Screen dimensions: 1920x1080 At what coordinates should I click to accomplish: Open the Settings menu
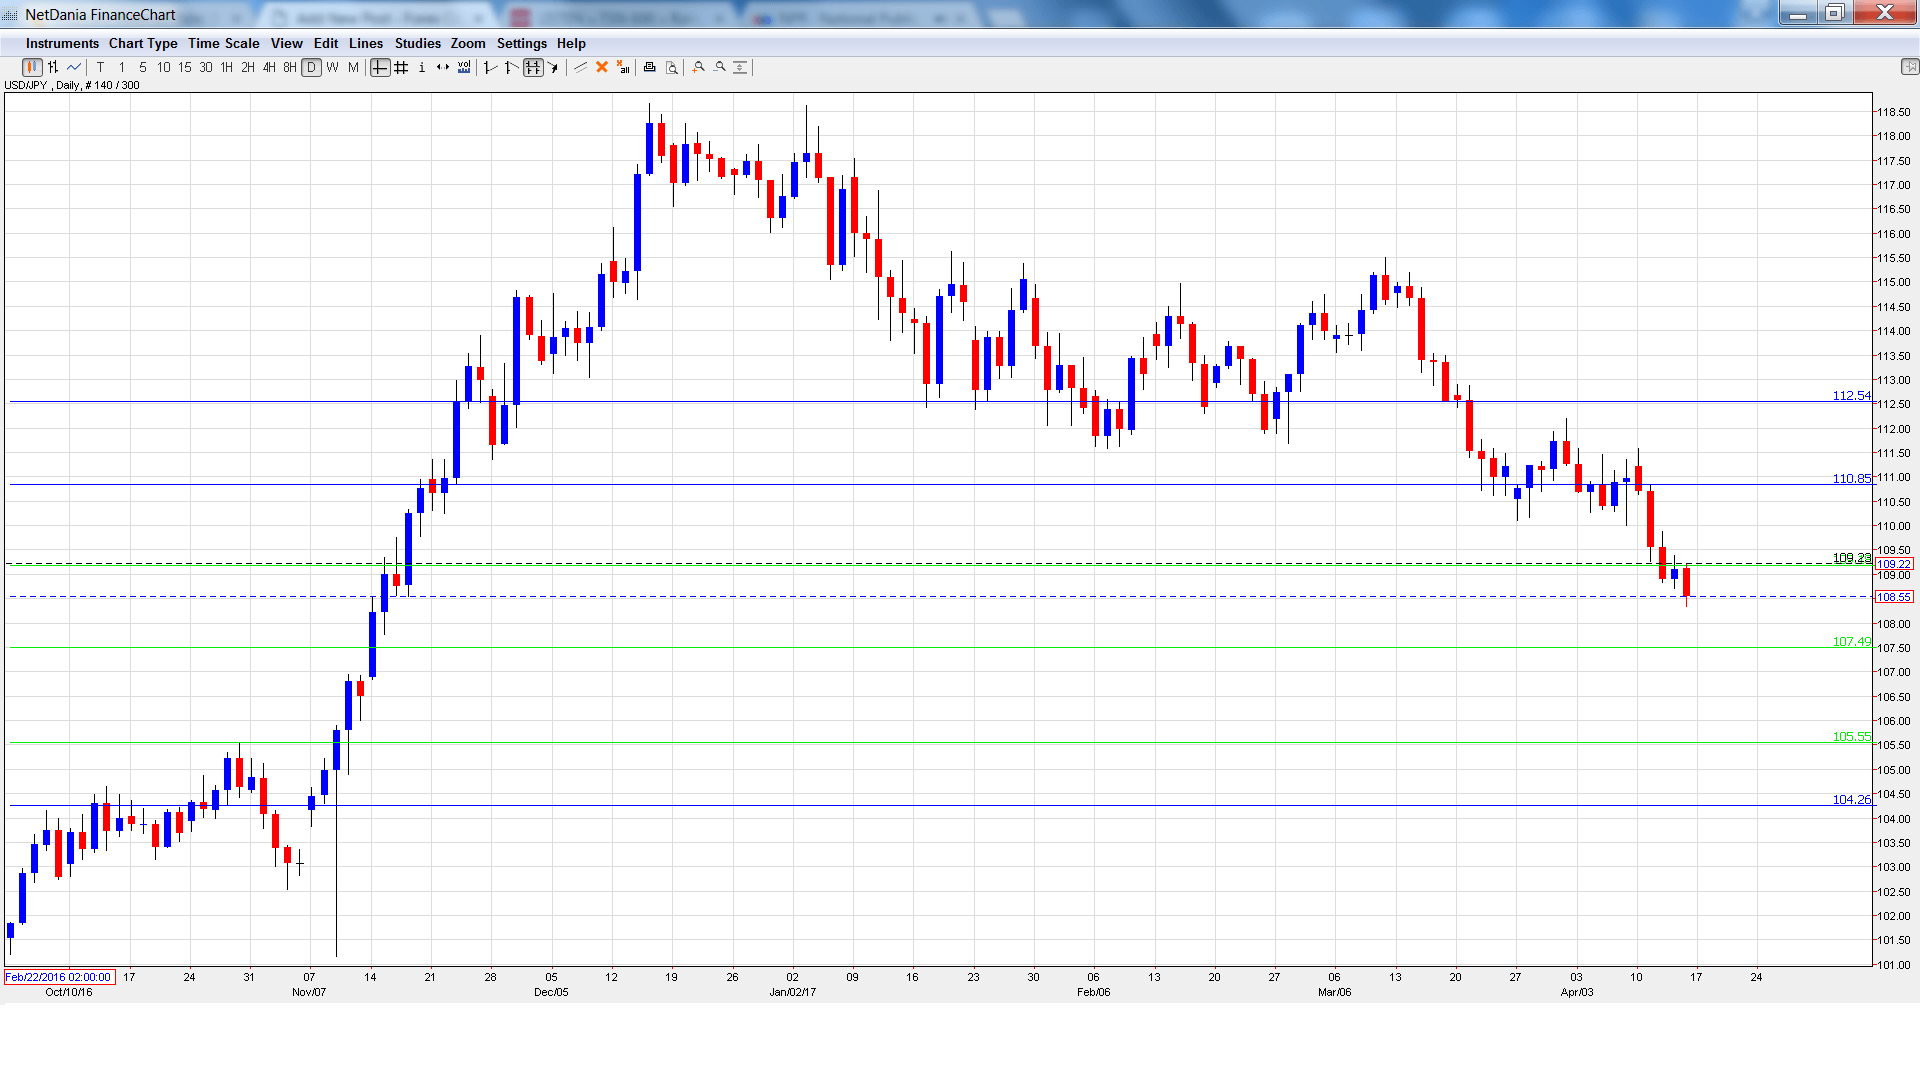pos(521,43)
